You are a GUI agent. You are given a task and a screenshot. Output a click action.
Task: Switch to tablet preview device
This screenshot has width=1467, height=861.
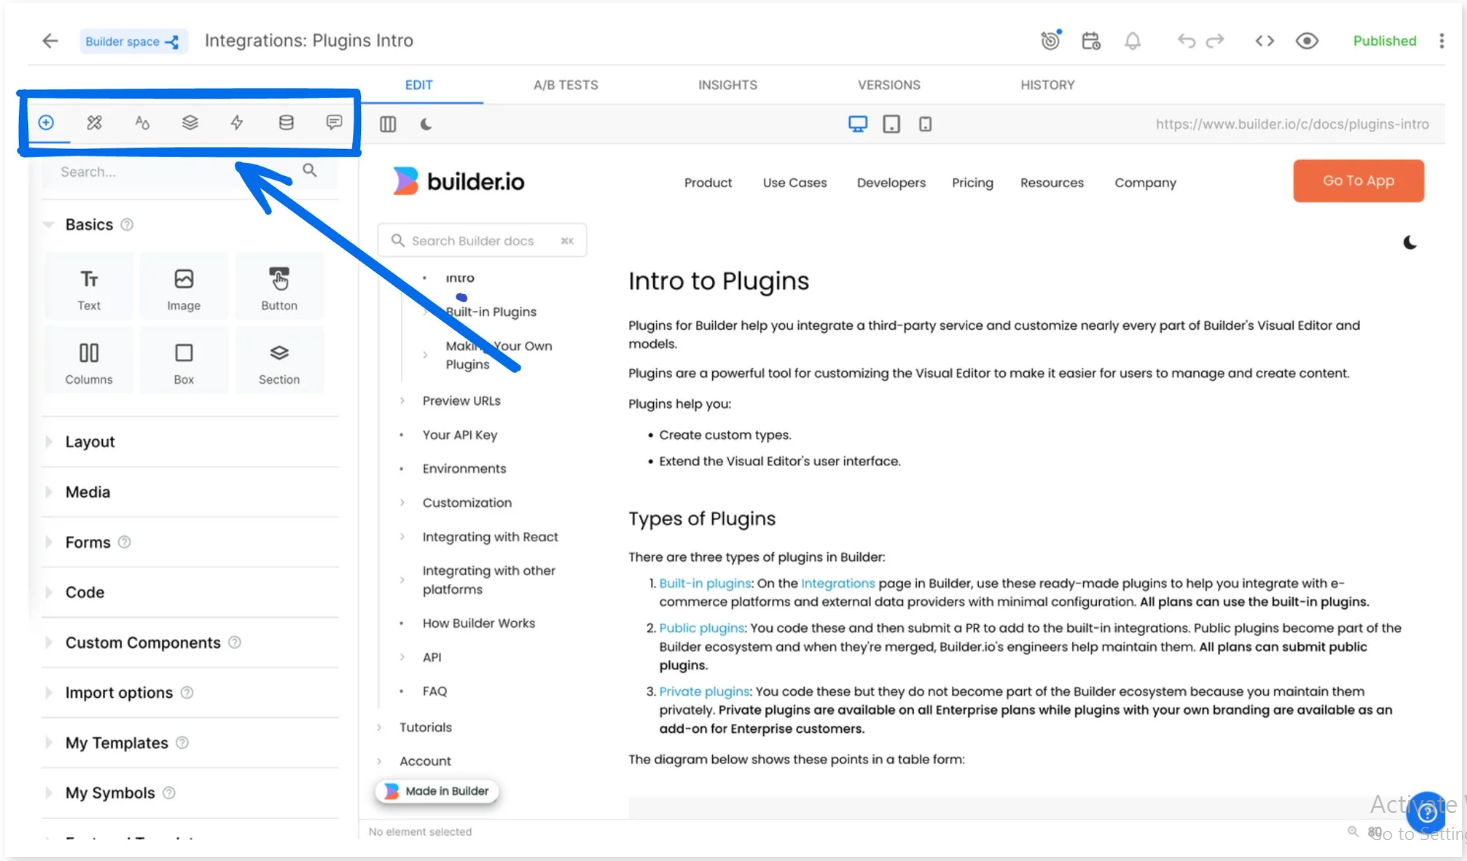pyautogui.click(x=892, y=124)
